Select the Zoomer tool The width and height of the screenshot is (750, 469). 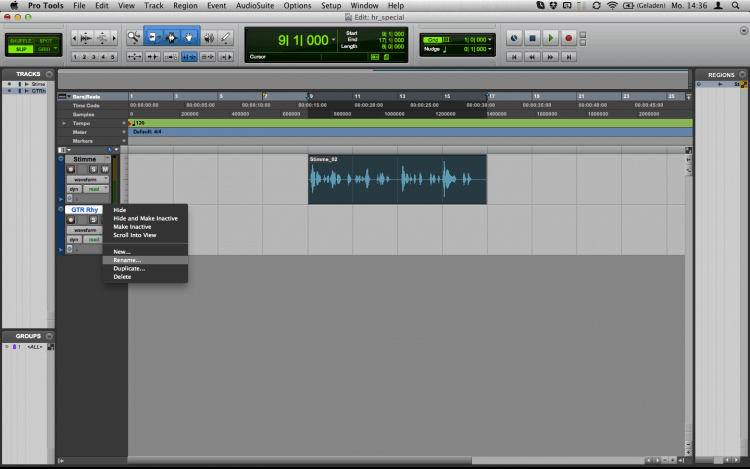(134, 37)
